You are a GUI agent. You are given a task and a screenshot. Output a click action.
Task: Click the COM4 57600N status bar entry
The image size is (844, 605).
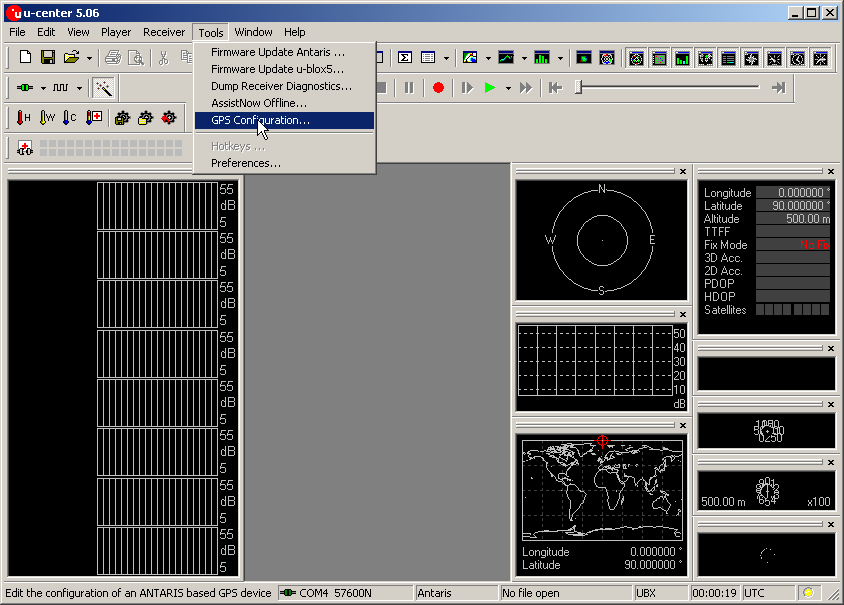(345, 593)
